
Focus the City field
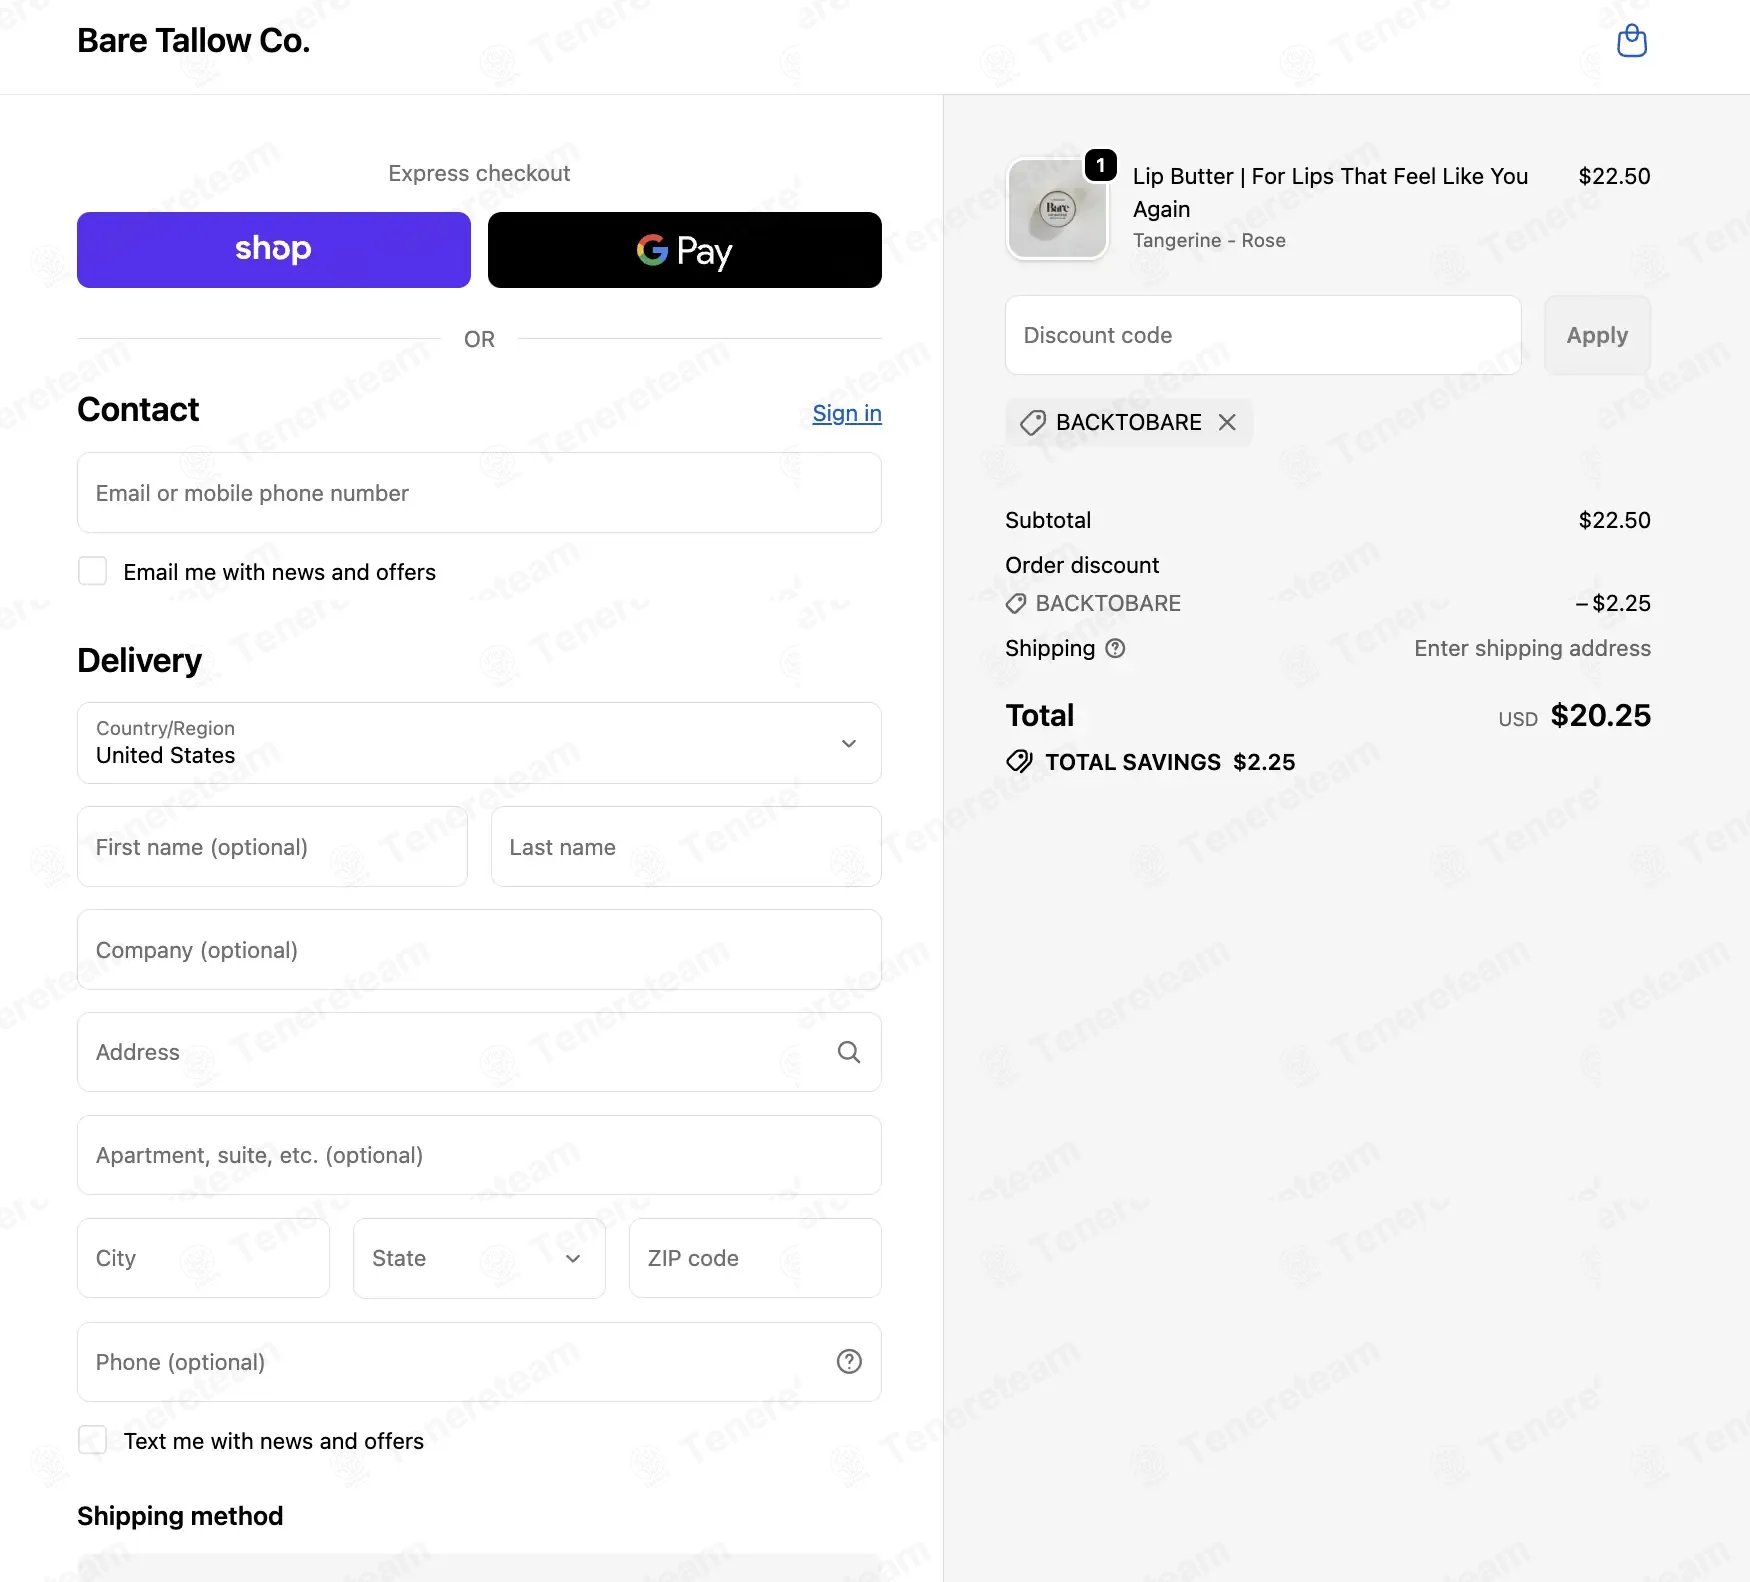pyautogui.click(x=203, y=1258)
